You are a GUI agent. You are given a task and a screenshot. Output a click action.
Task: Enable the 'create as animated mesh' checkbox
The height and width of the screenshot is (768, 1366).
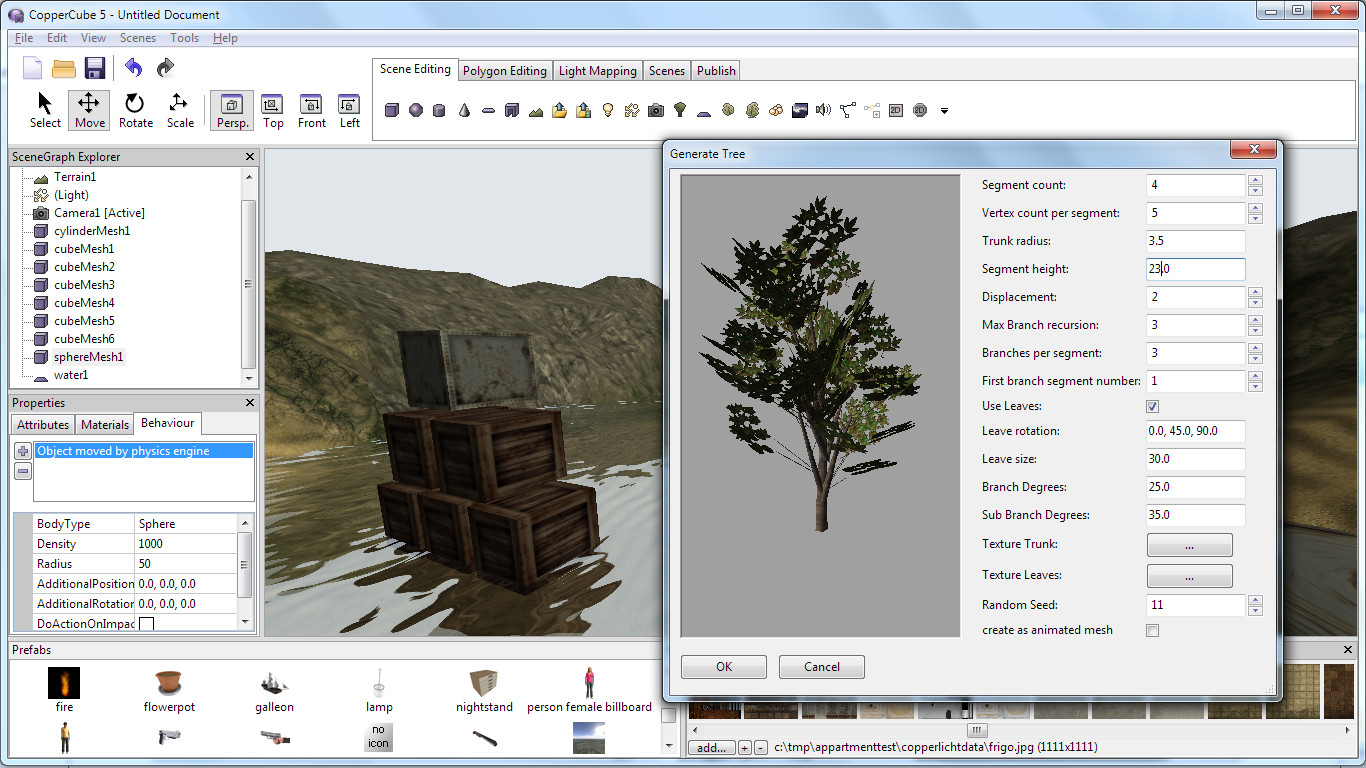(x=1152, y=630)
